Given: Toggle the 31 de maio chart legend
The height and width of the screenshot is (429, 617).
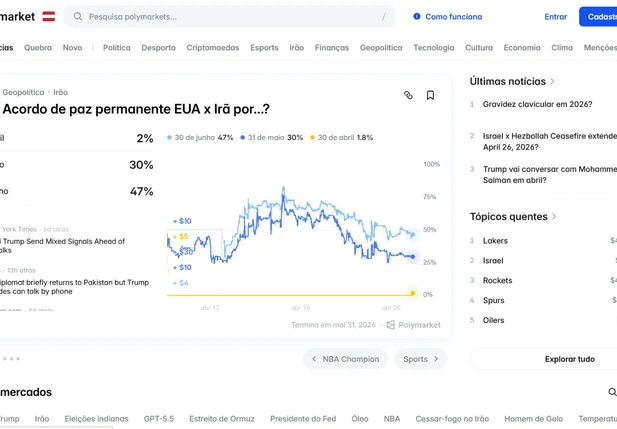Looking at the screenshot, I should [272, 137].
